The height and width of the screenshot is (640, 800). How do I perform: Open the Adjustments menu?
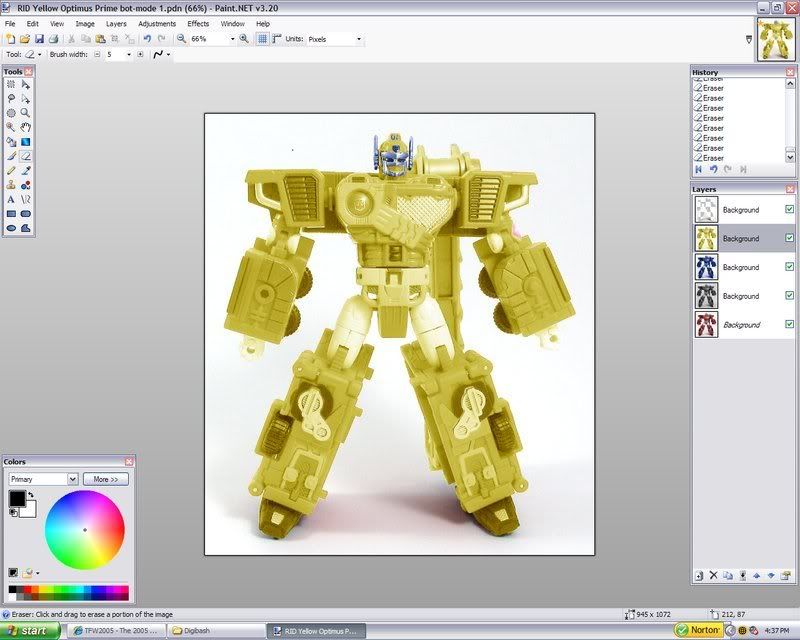pos(157,23)
